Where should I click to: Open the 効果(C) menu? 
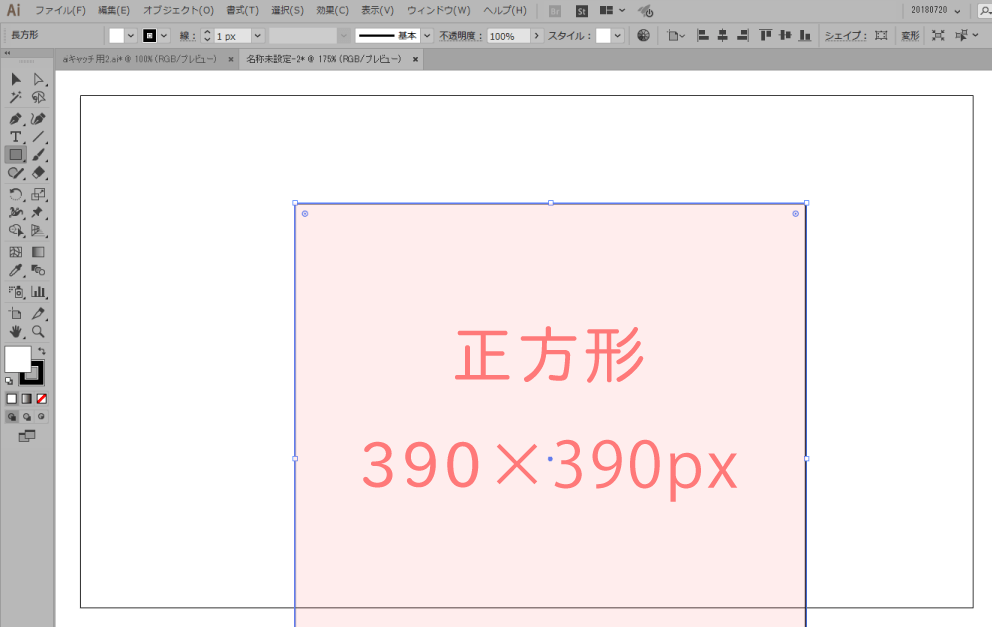pyautogui.click(x=332, y=10)
